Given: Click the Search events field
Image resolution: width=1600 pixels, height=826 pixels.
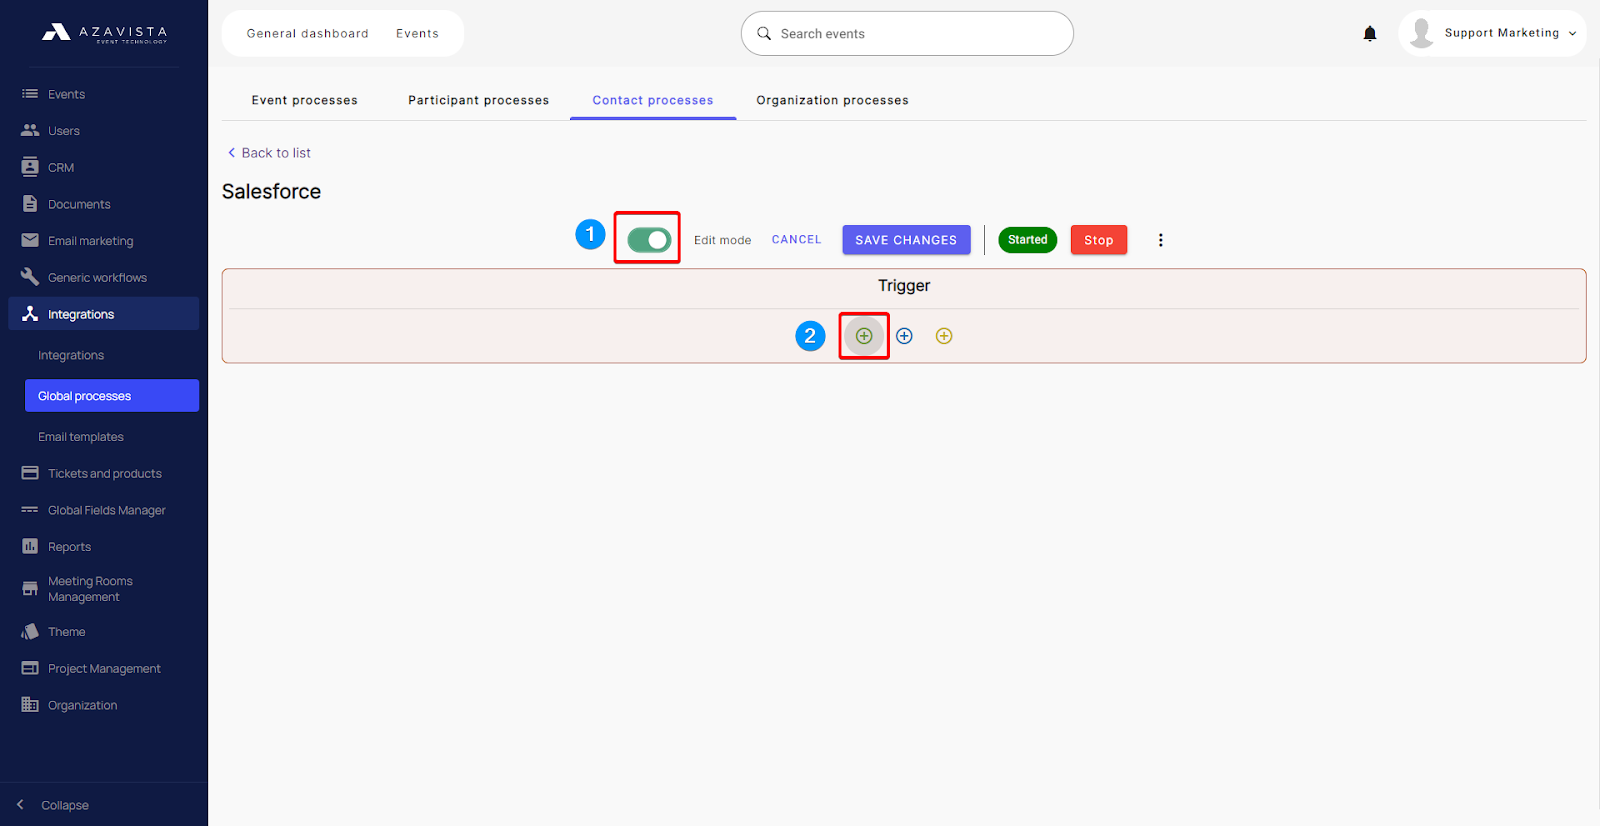Looking at the screenshot, I should [x=907, y=34].
